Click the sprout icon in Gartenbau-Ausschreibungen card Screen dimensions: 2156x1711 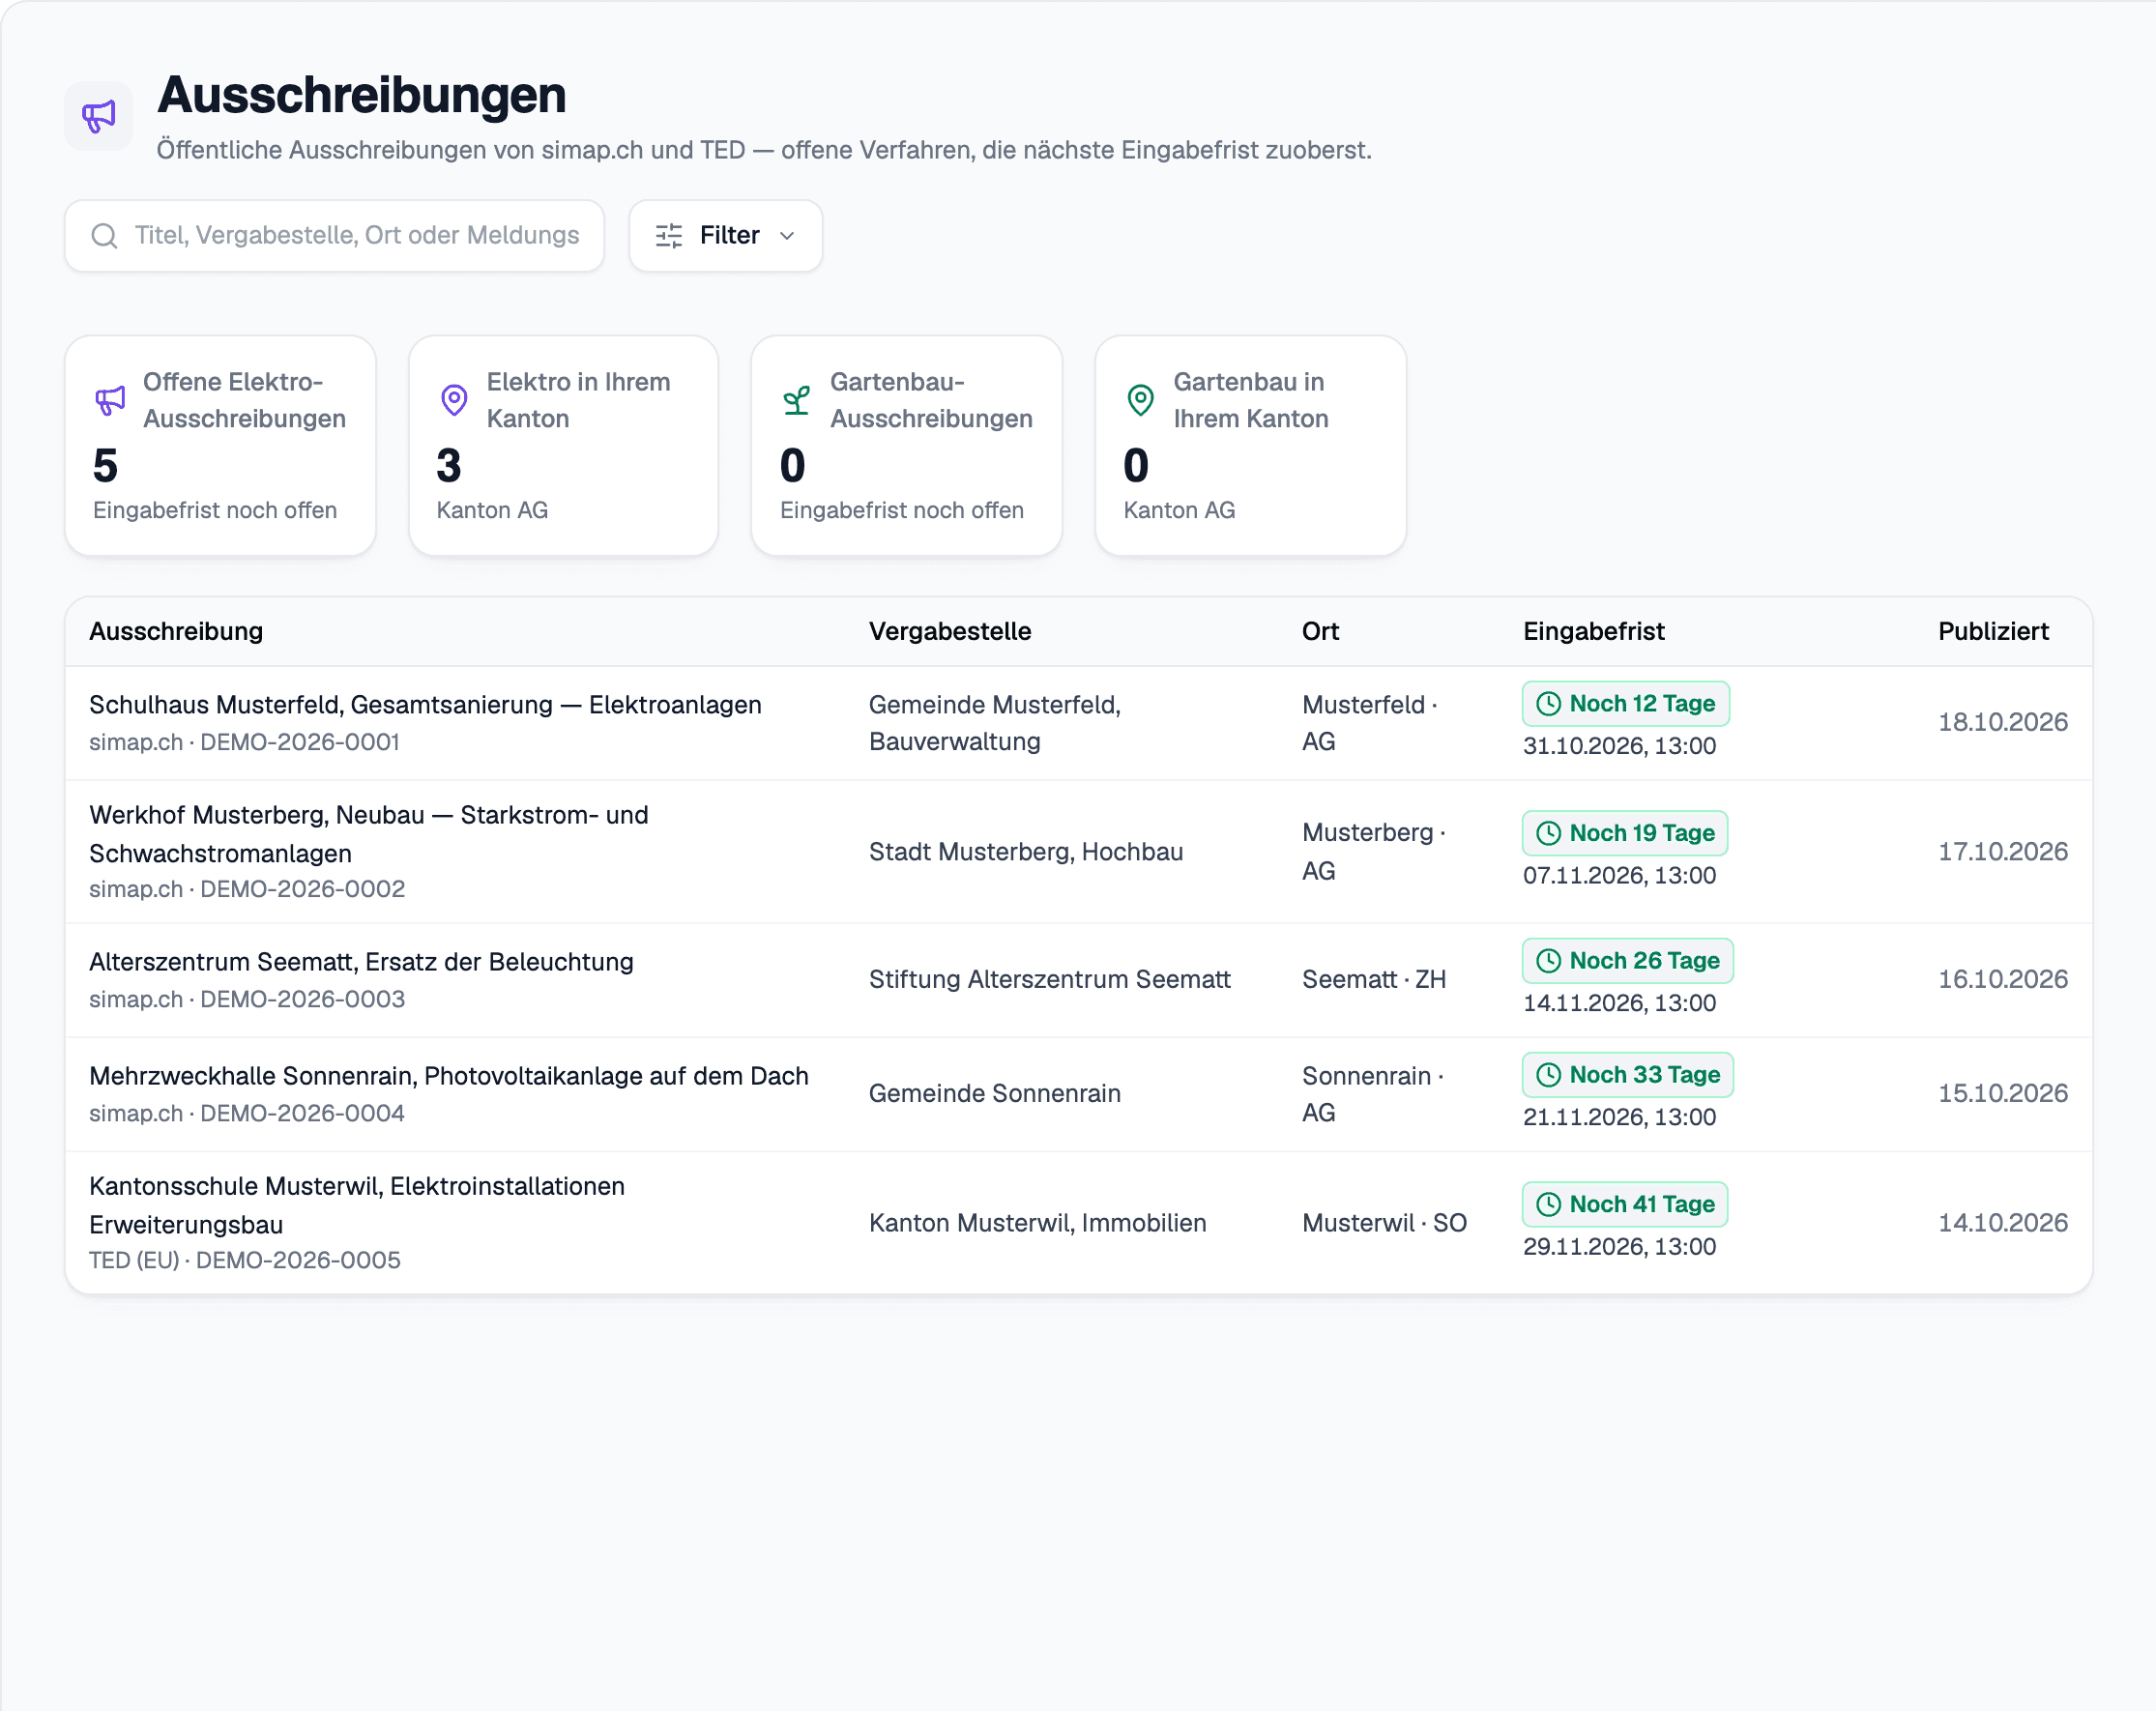797,400
